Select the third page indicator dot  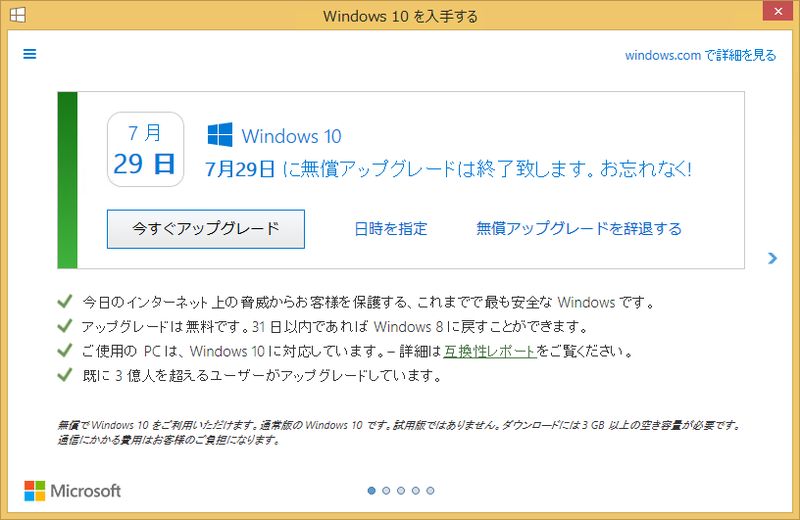401,490
